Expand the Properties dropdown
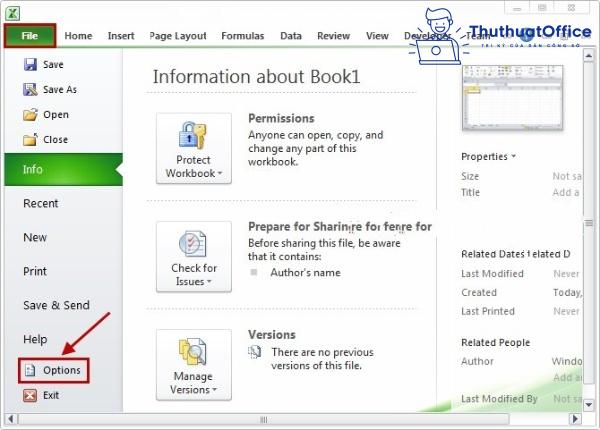 488,156
